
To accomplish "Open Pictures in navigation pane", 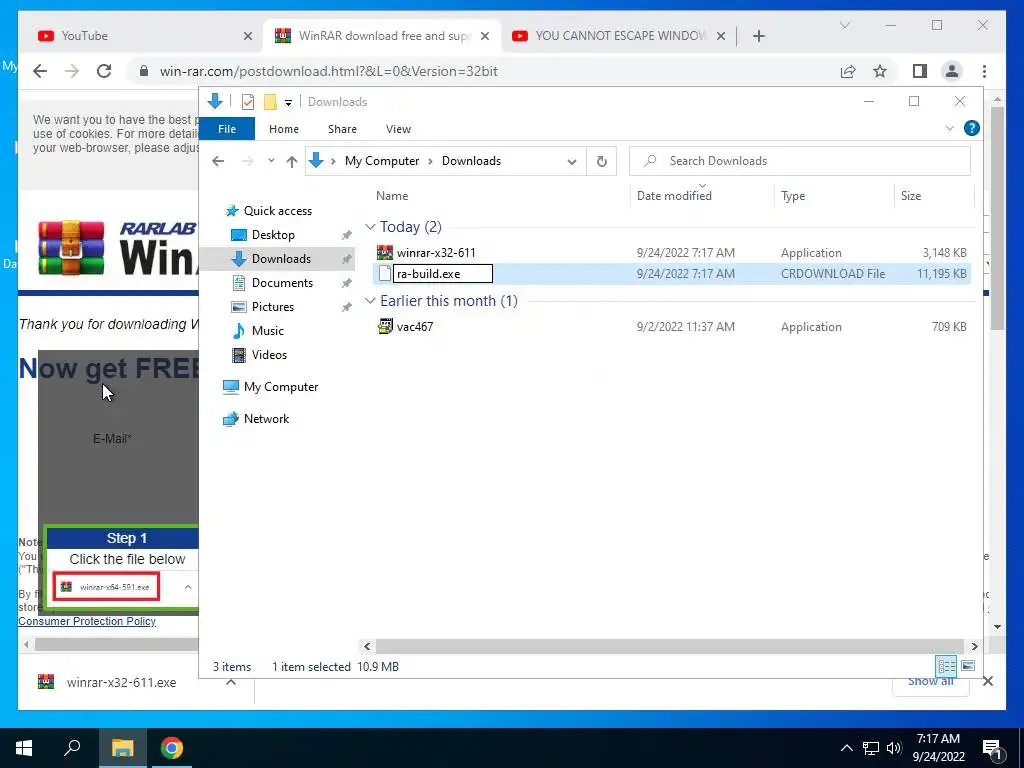I will (x=272, y=307).
